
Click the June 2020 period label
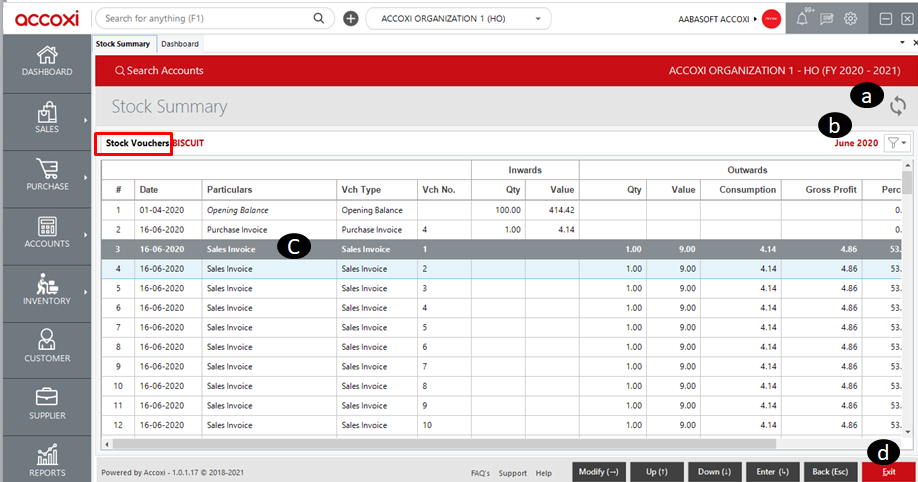click(x=856, y=143)
